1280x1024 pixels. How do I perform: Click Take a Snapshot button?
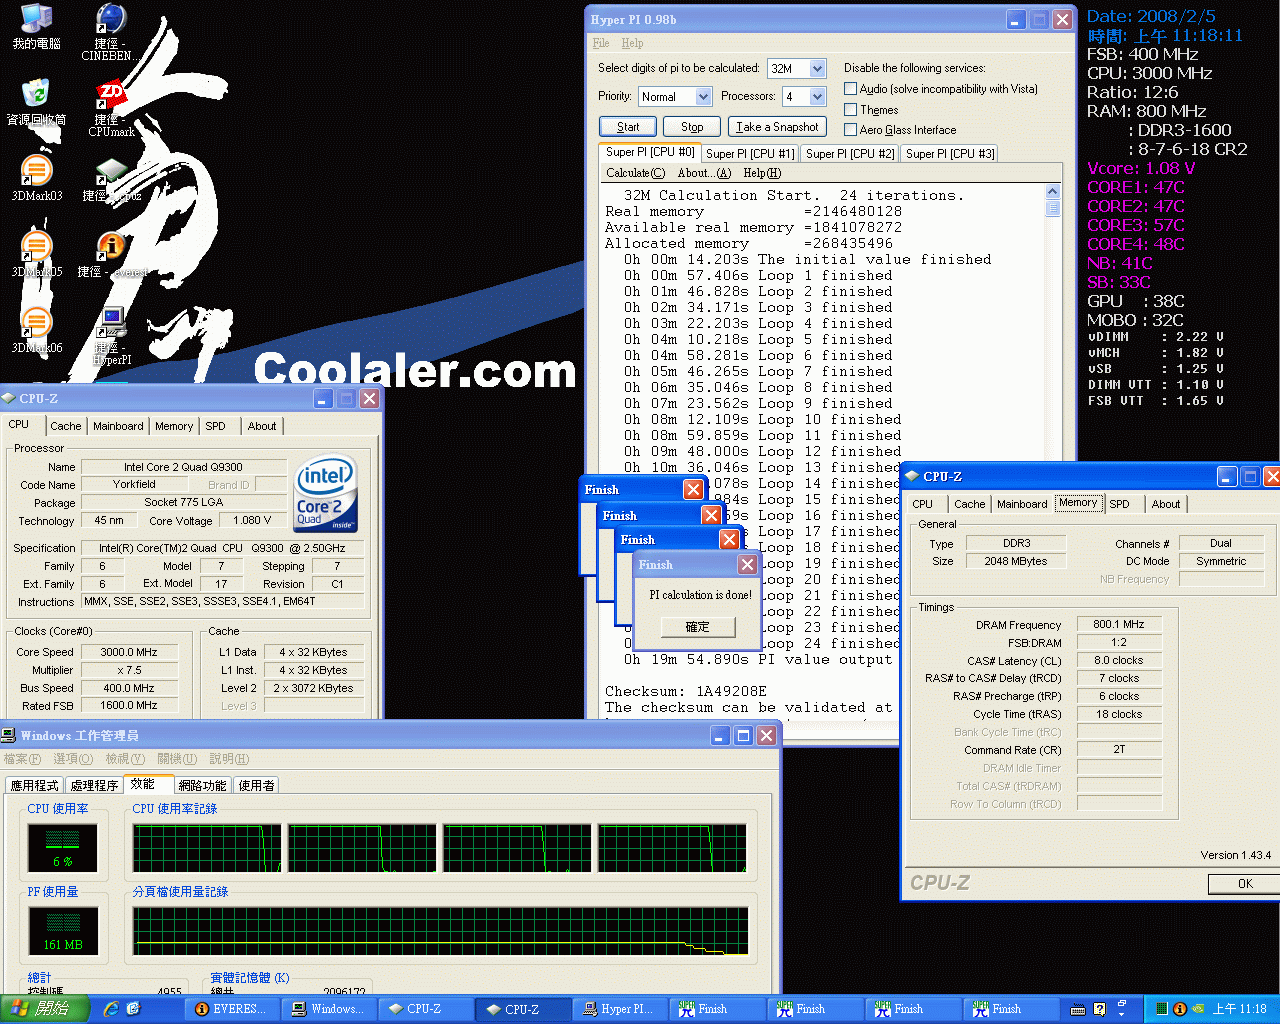pos(777,127)
